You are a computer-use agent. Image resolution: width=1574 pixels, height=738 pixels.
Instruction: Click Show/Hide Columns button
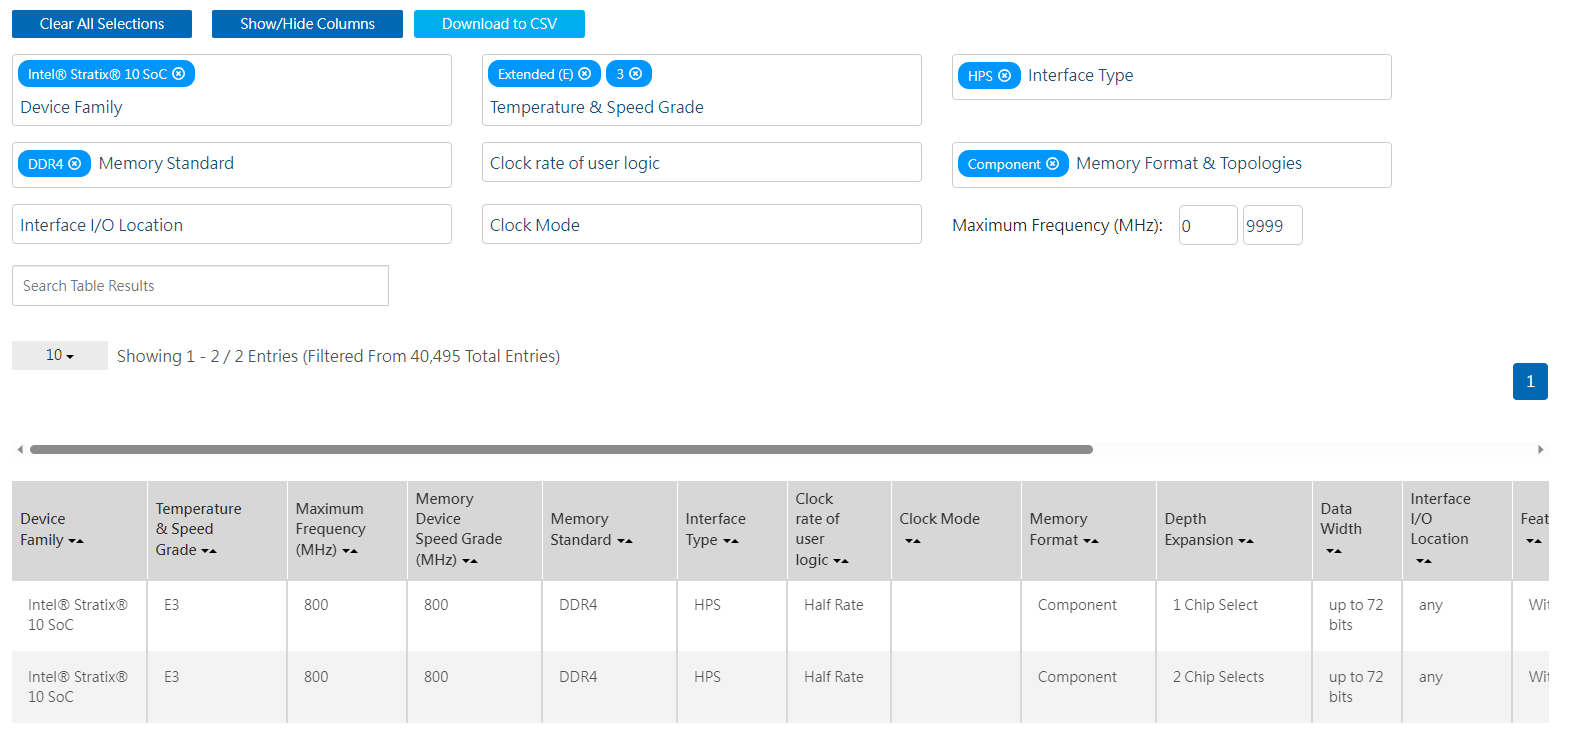[307, 24]
